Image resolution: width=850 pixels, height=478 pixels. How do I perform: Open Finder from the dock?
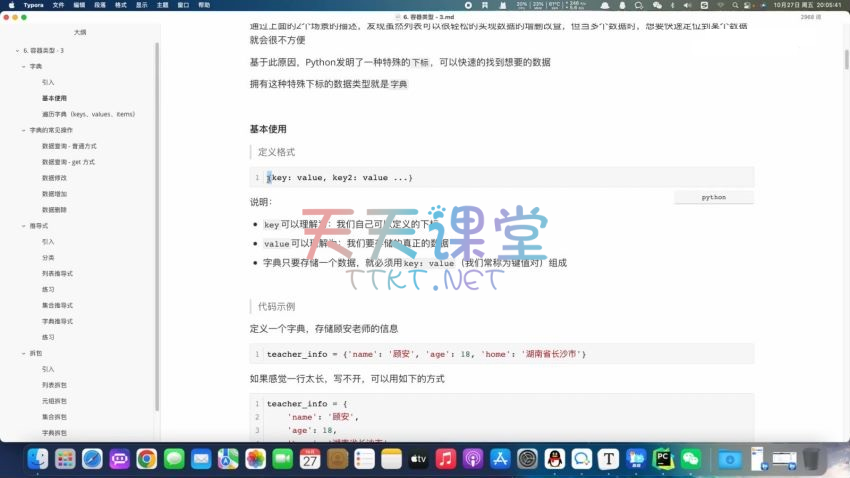click(x=38, y=459)
